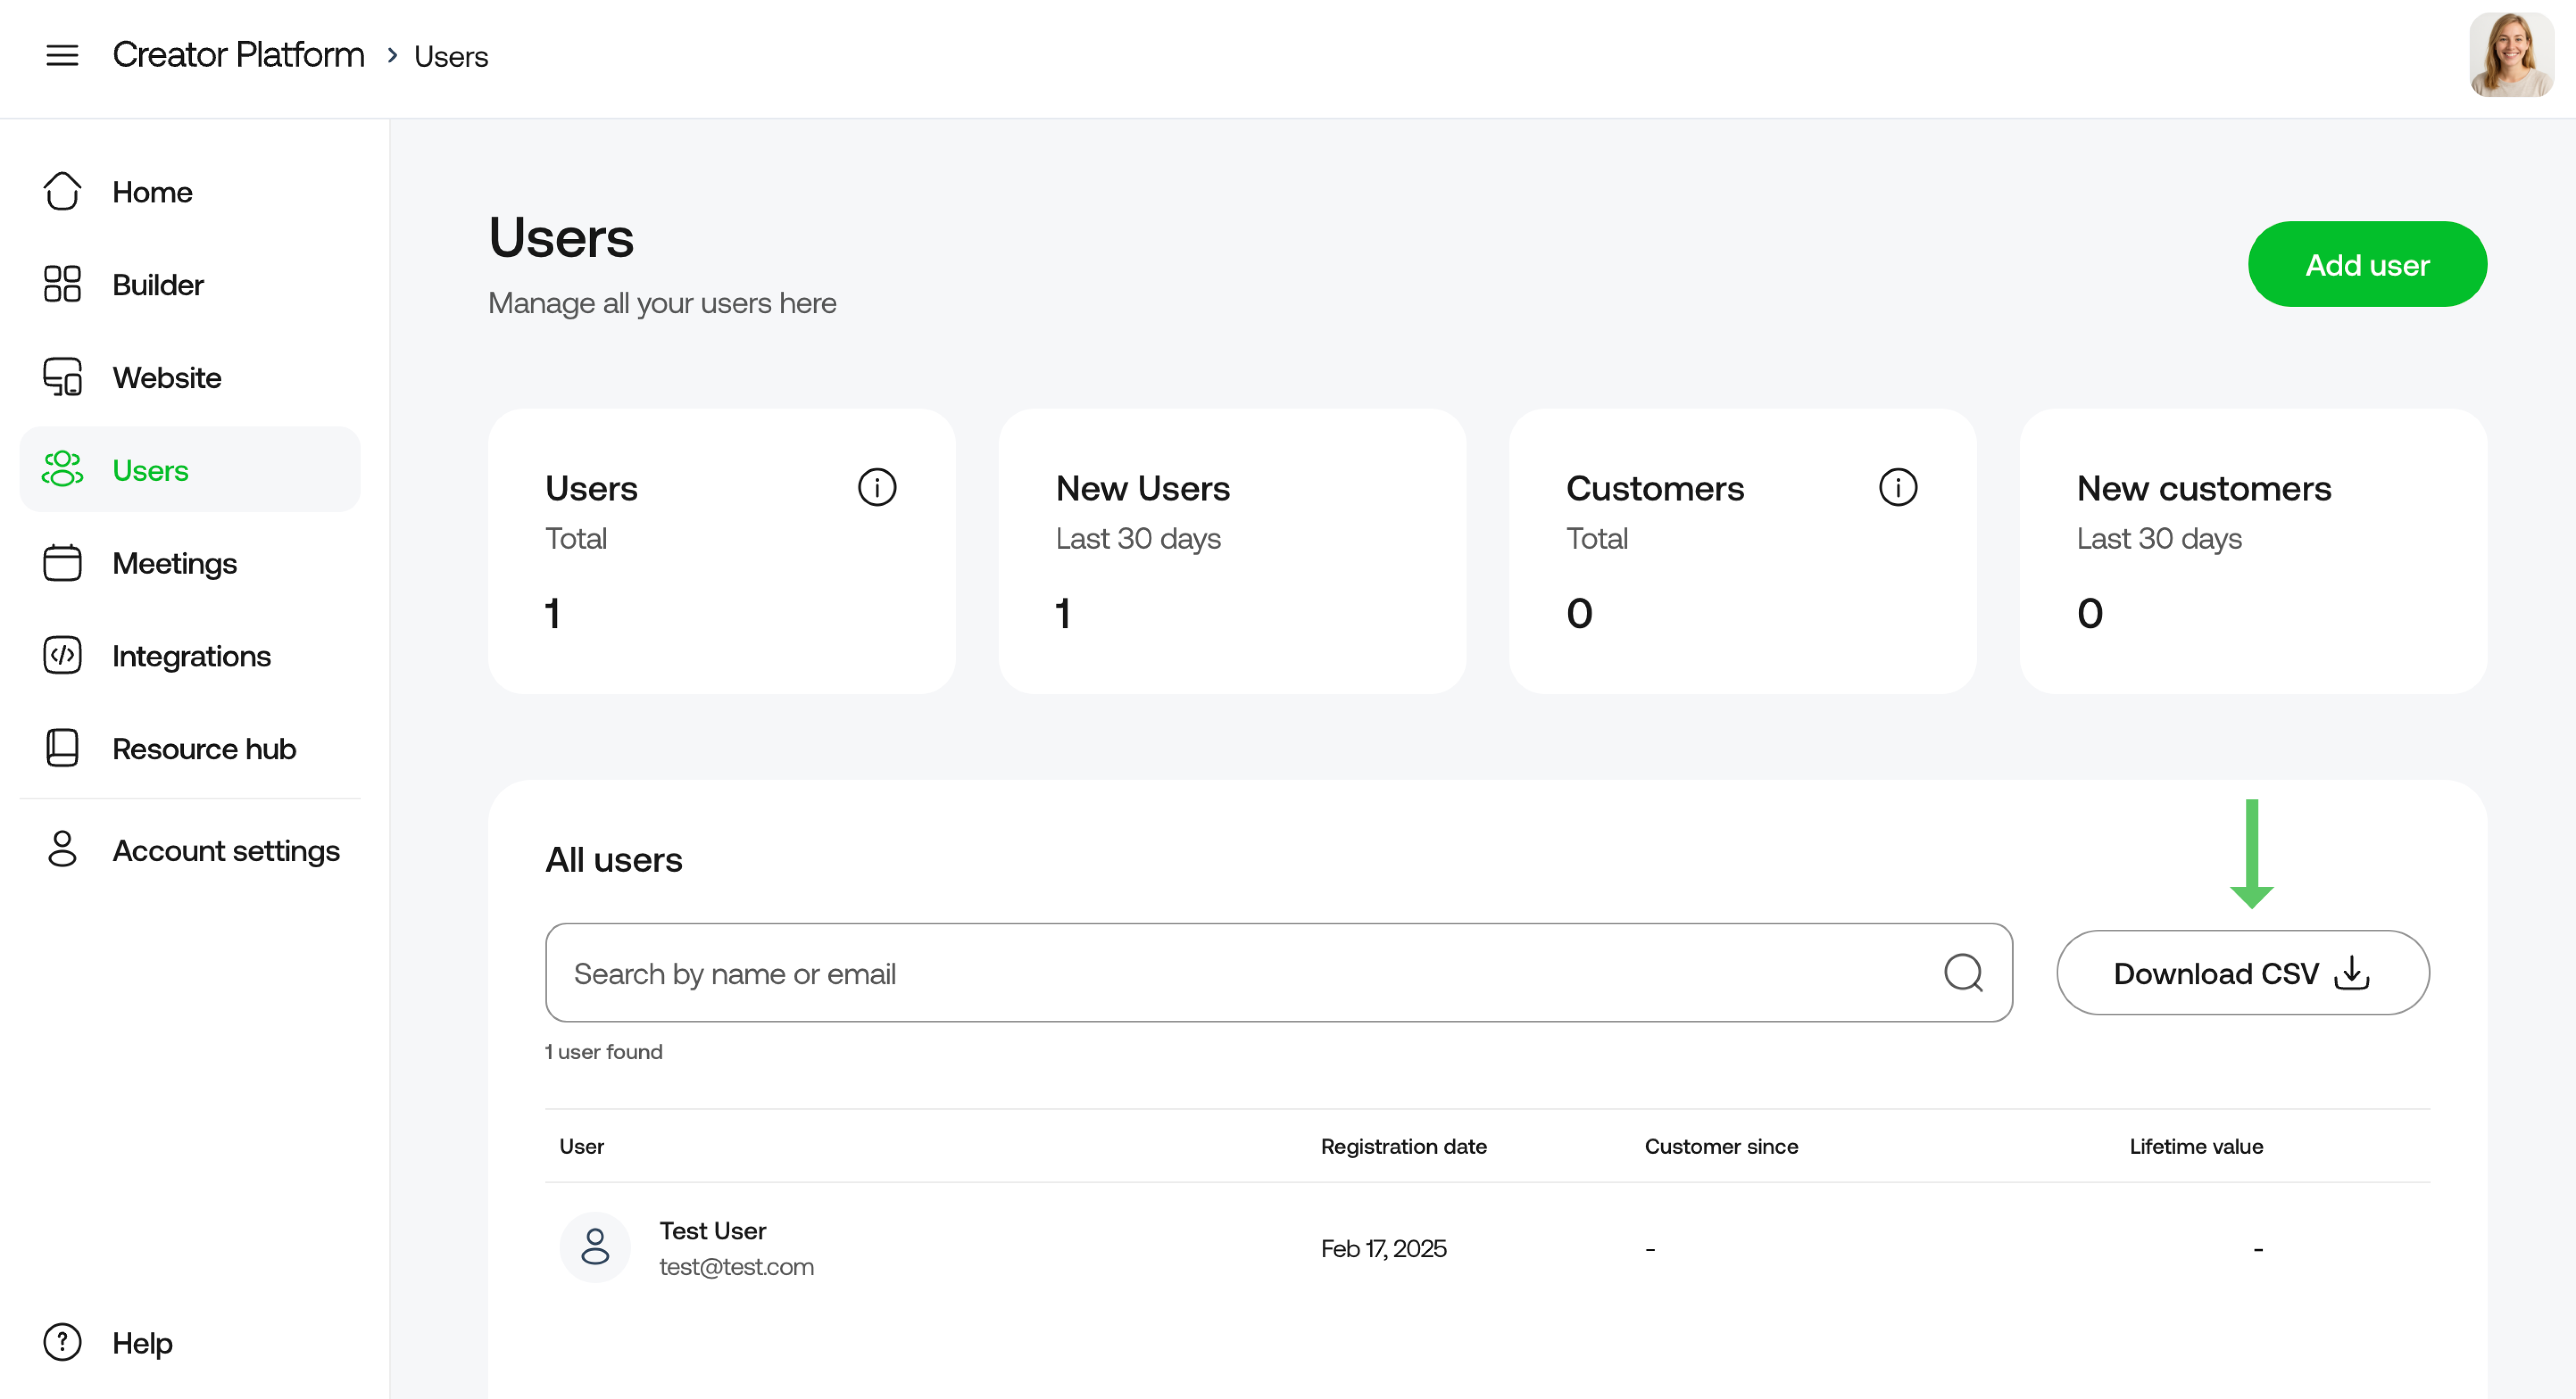
Task: Open the hamburger navigation menu
Action: tap(62, 55)
